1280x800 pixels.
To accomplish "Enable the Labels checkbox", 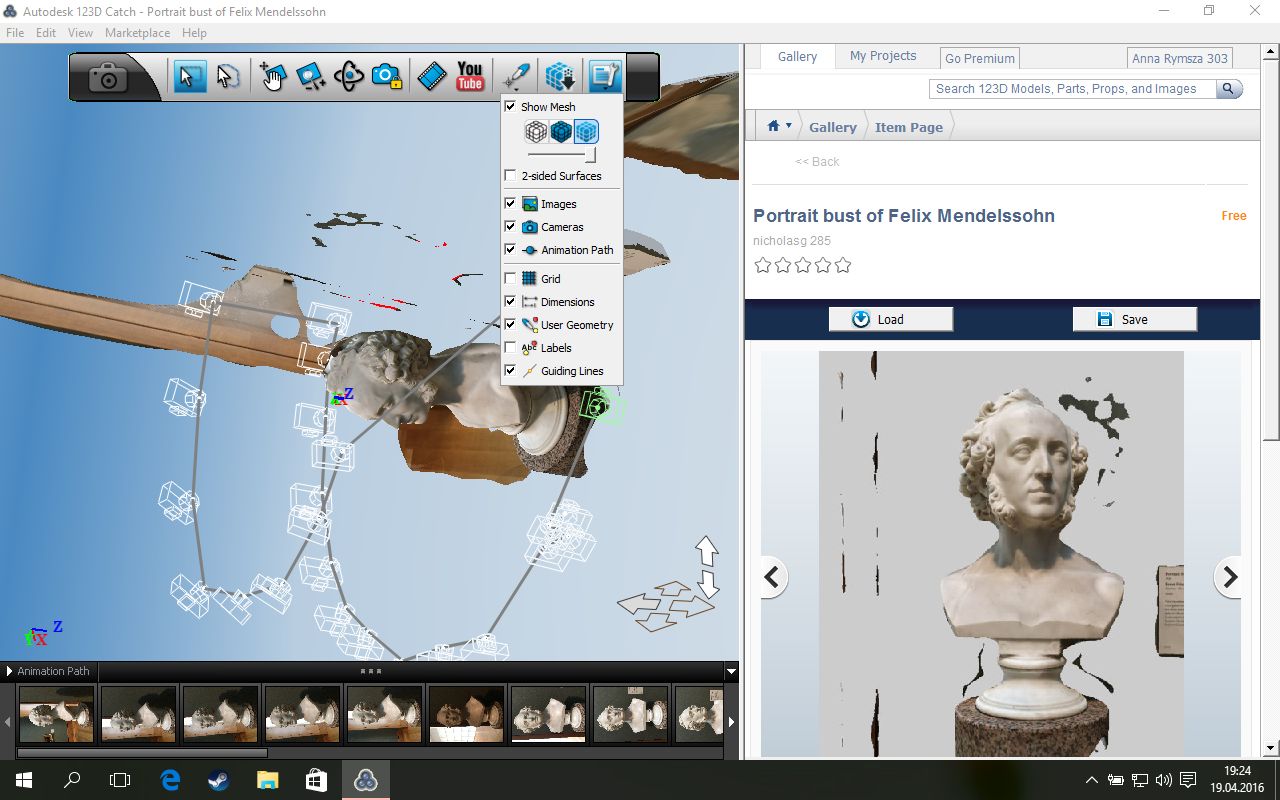I will click(510, 347).
